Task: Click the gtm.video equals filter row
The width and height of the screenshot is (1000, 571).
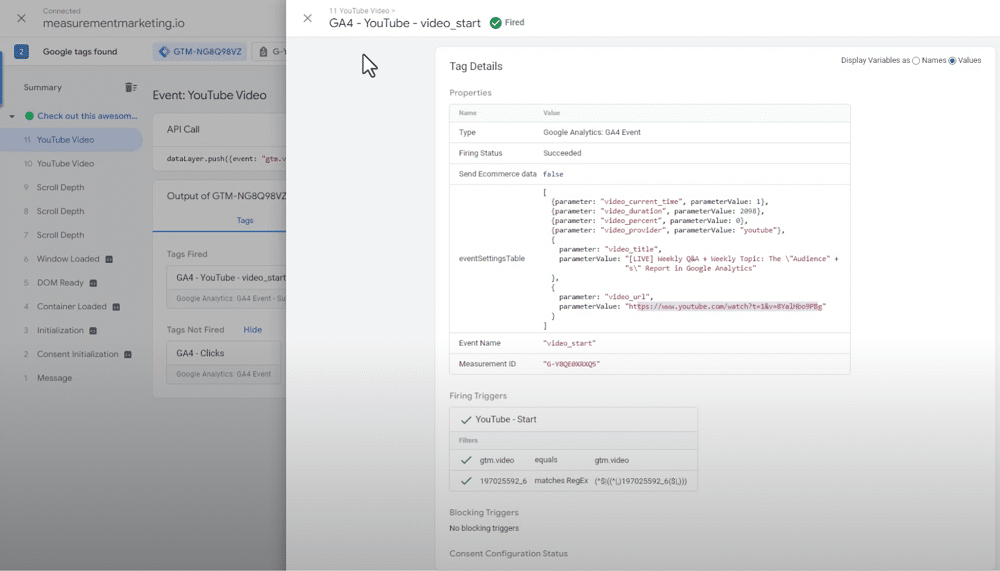Action: [x=573, y=460]
